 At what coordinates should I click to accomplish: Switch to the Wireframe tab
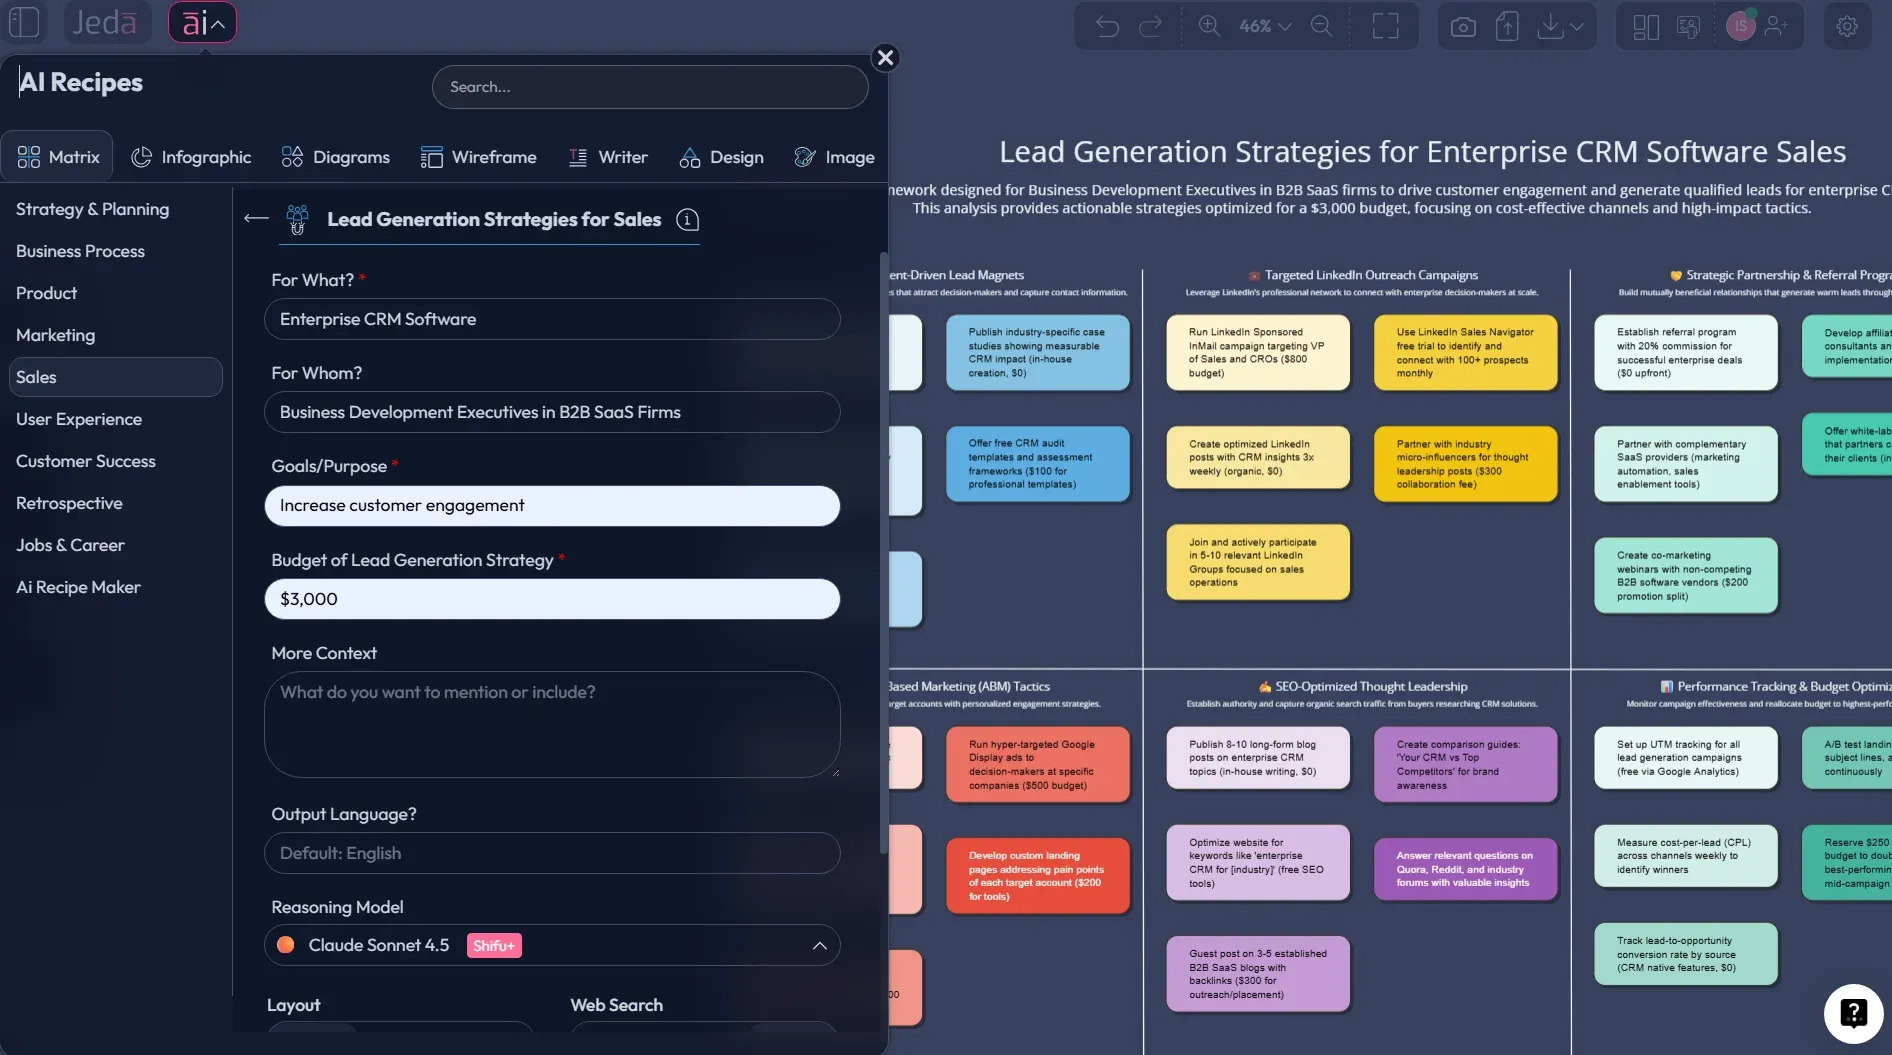(479, 157)
